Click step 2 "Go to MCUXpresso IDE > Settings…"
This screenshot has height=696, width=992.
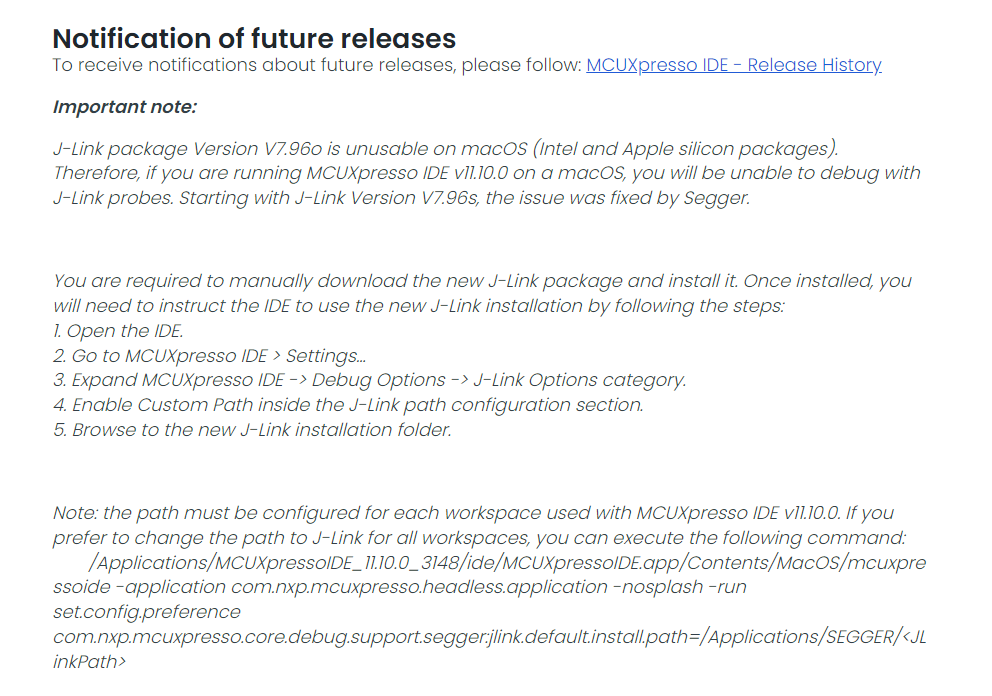(x=210, y=356)
